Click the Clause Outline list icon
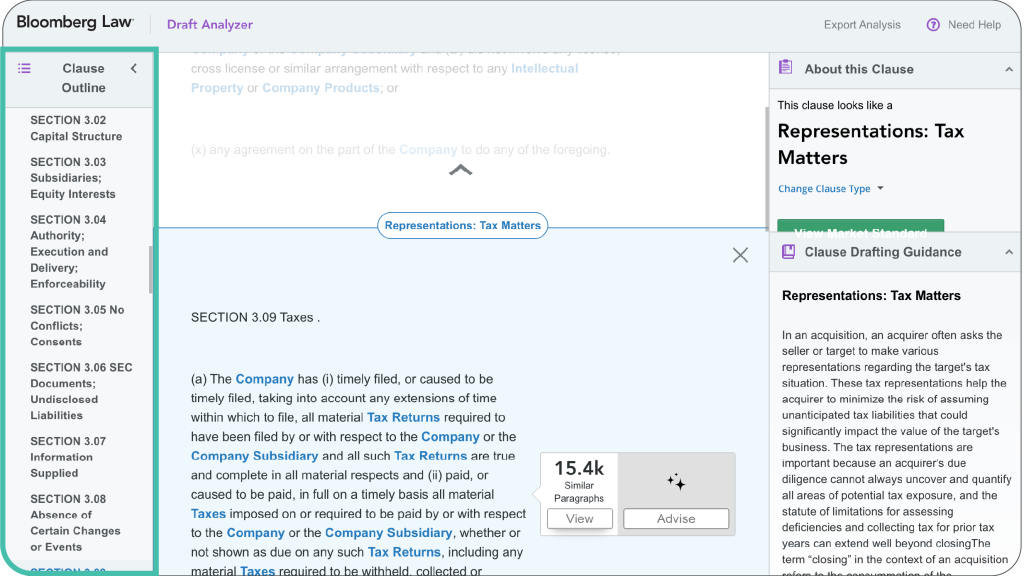This screenshot has width=1024, height=576. click(x=24, y=68)
